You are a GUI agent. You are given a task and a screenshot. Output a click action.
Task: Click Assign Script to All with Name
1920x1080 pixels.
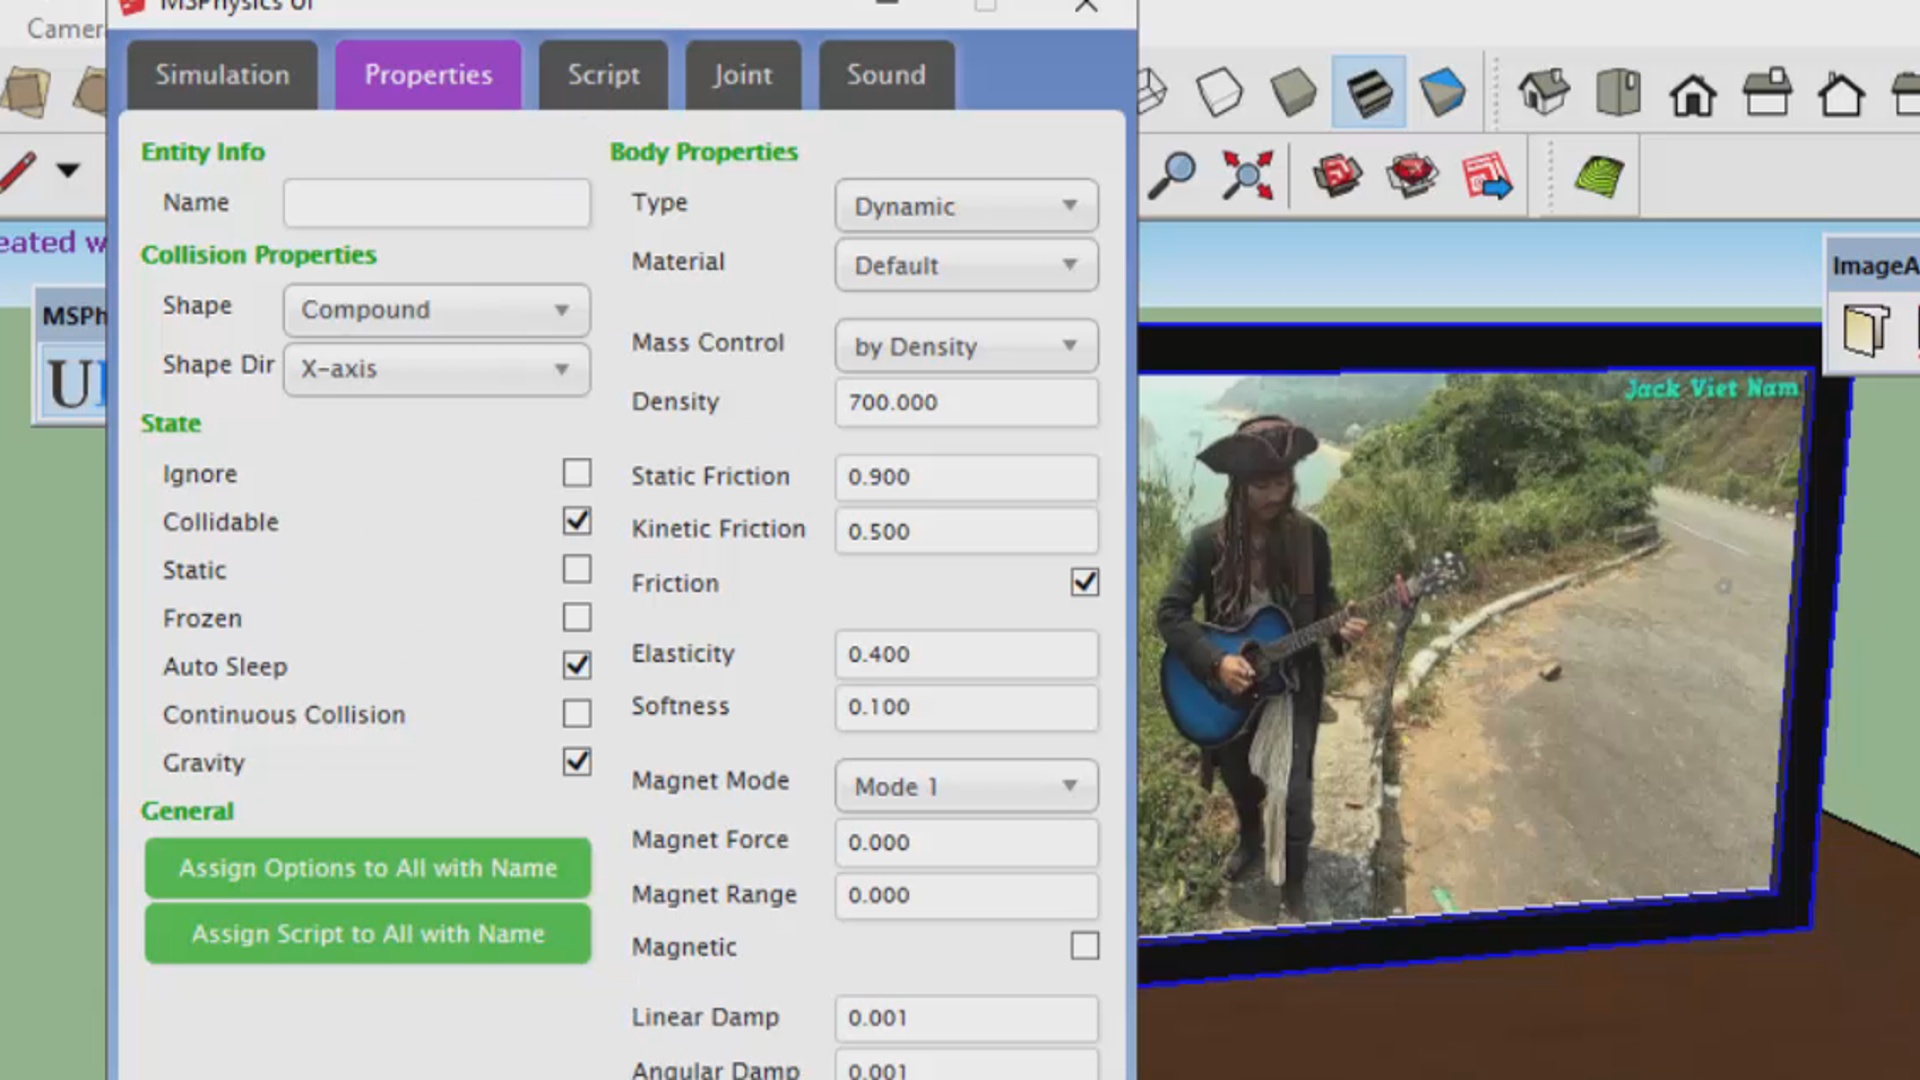tap(368, 934)
